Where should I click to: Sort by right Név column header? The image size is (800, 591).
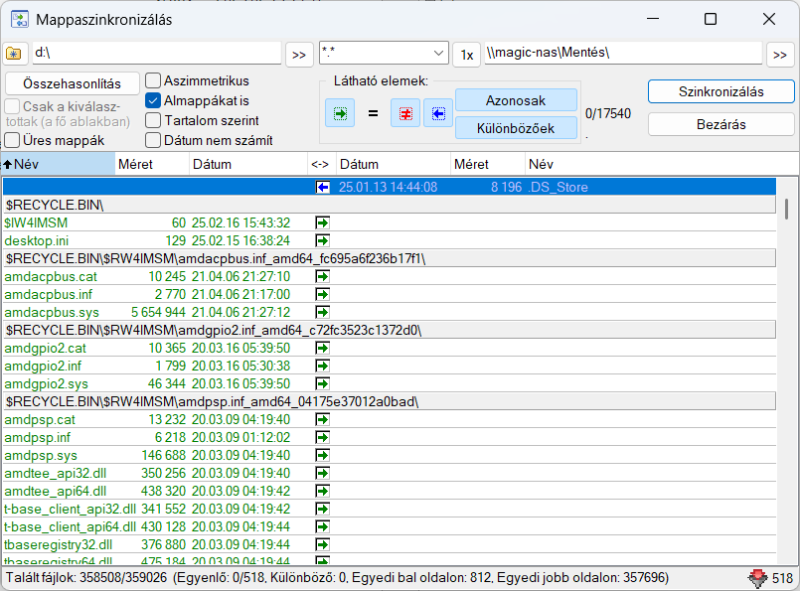click(662, 164)
